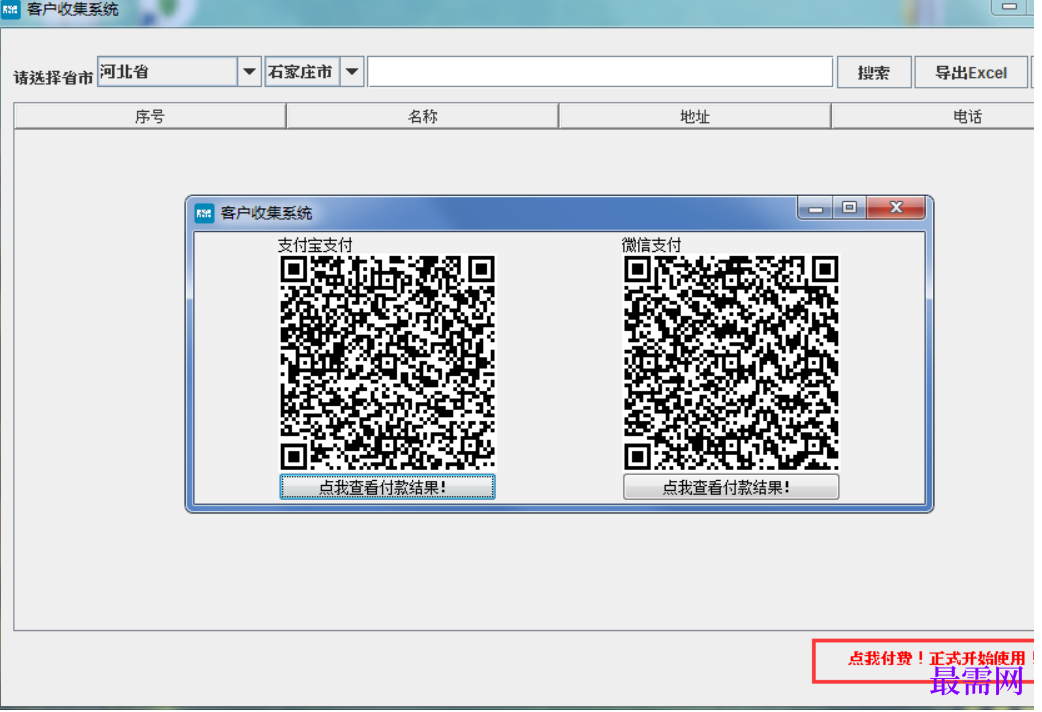Click the Alipay QR code image
The image size is (1042, 712).
pyautogui.click(x=387, y=363)
